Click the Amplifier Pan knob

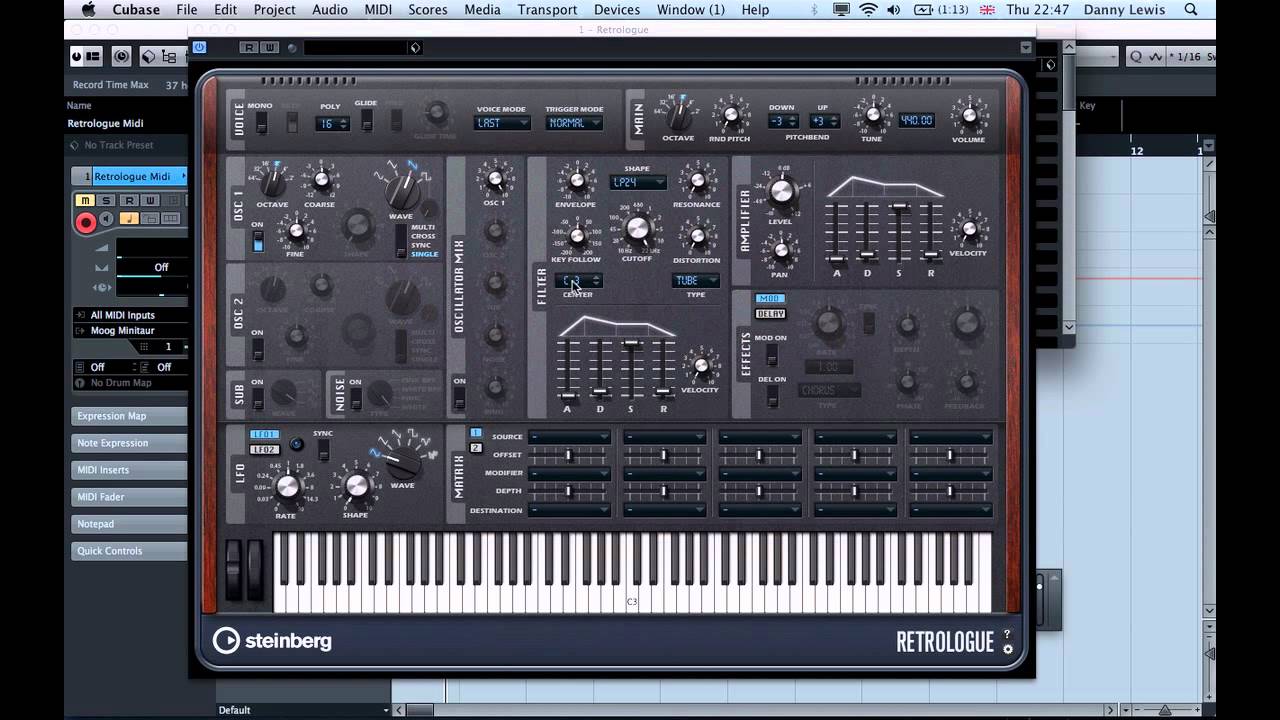(782, 250)
